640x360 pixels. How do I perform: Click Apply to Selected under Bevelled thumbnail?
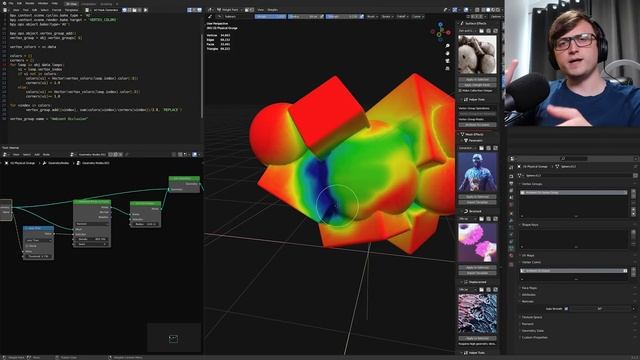tap(477, 268)
